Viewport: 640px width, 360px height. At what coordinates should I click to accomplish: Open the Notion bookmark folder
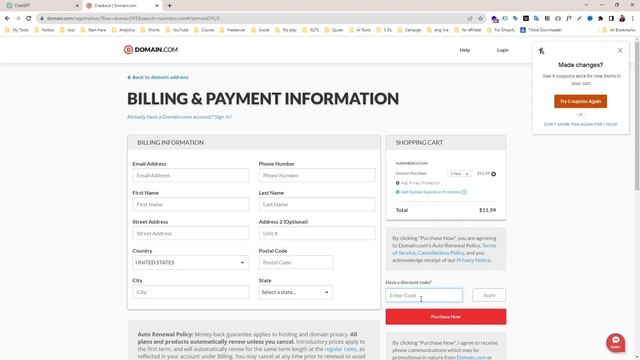point(44,30)
